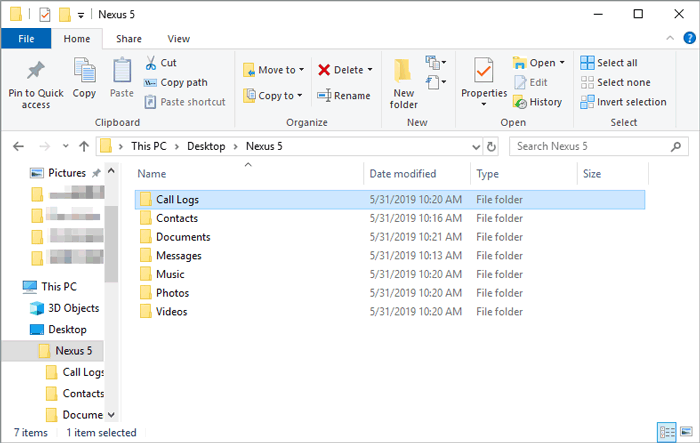The image size is (700, 443).
Task: Open the New item icon menu
Action: click(x=435, y=63)
